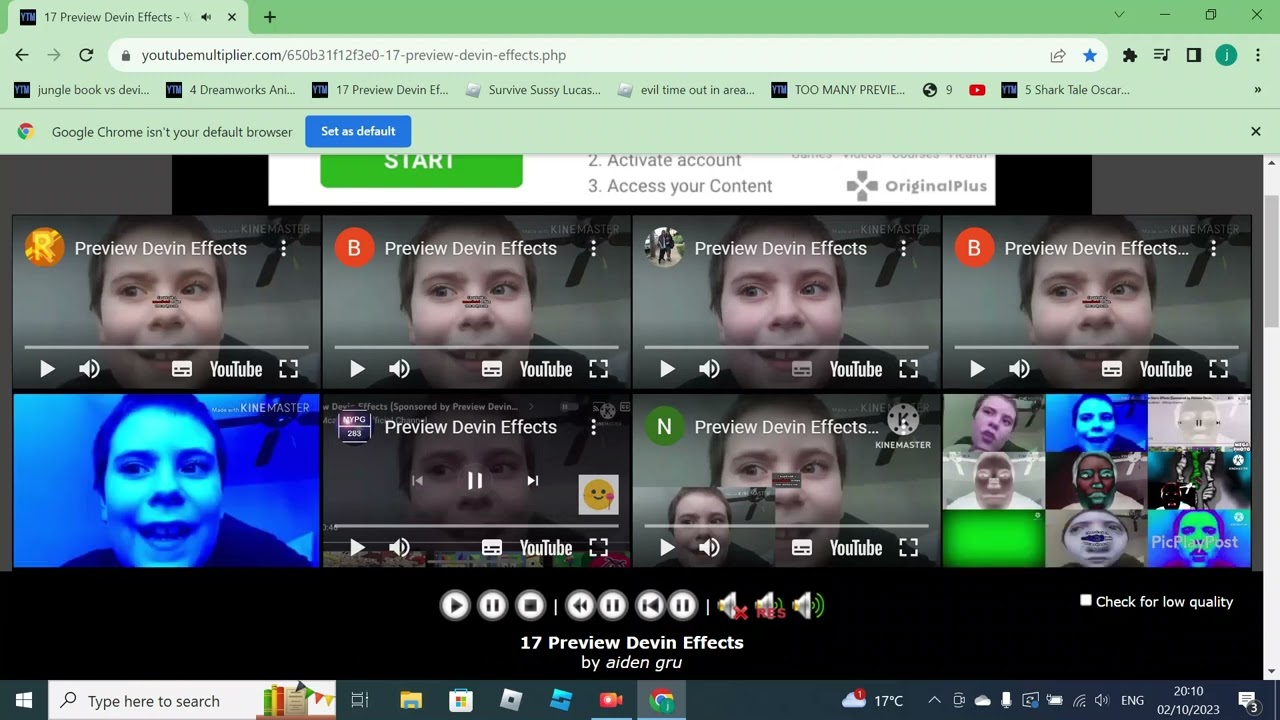Go back to the previous page
Image resolution: width=1280 pixels, height=720 pixels.
tap(22, 55)
